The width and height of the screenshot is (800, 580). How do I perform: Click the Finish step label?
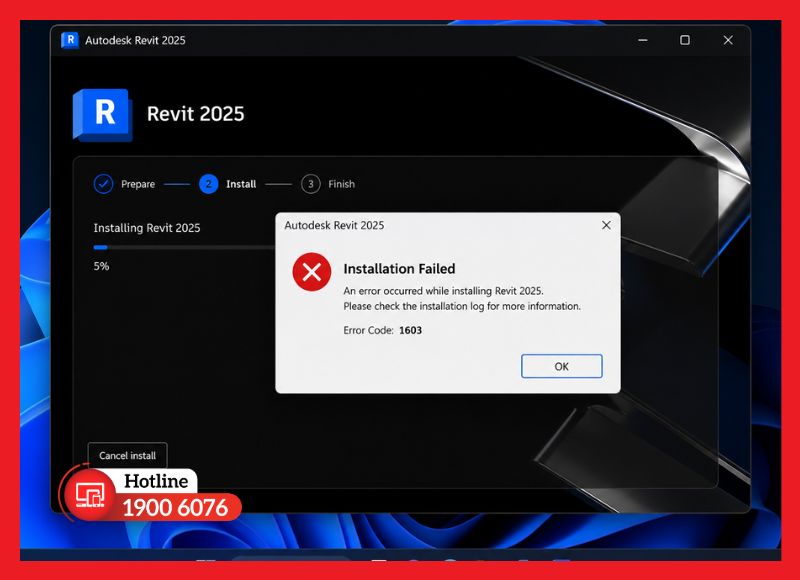[341, 184]
